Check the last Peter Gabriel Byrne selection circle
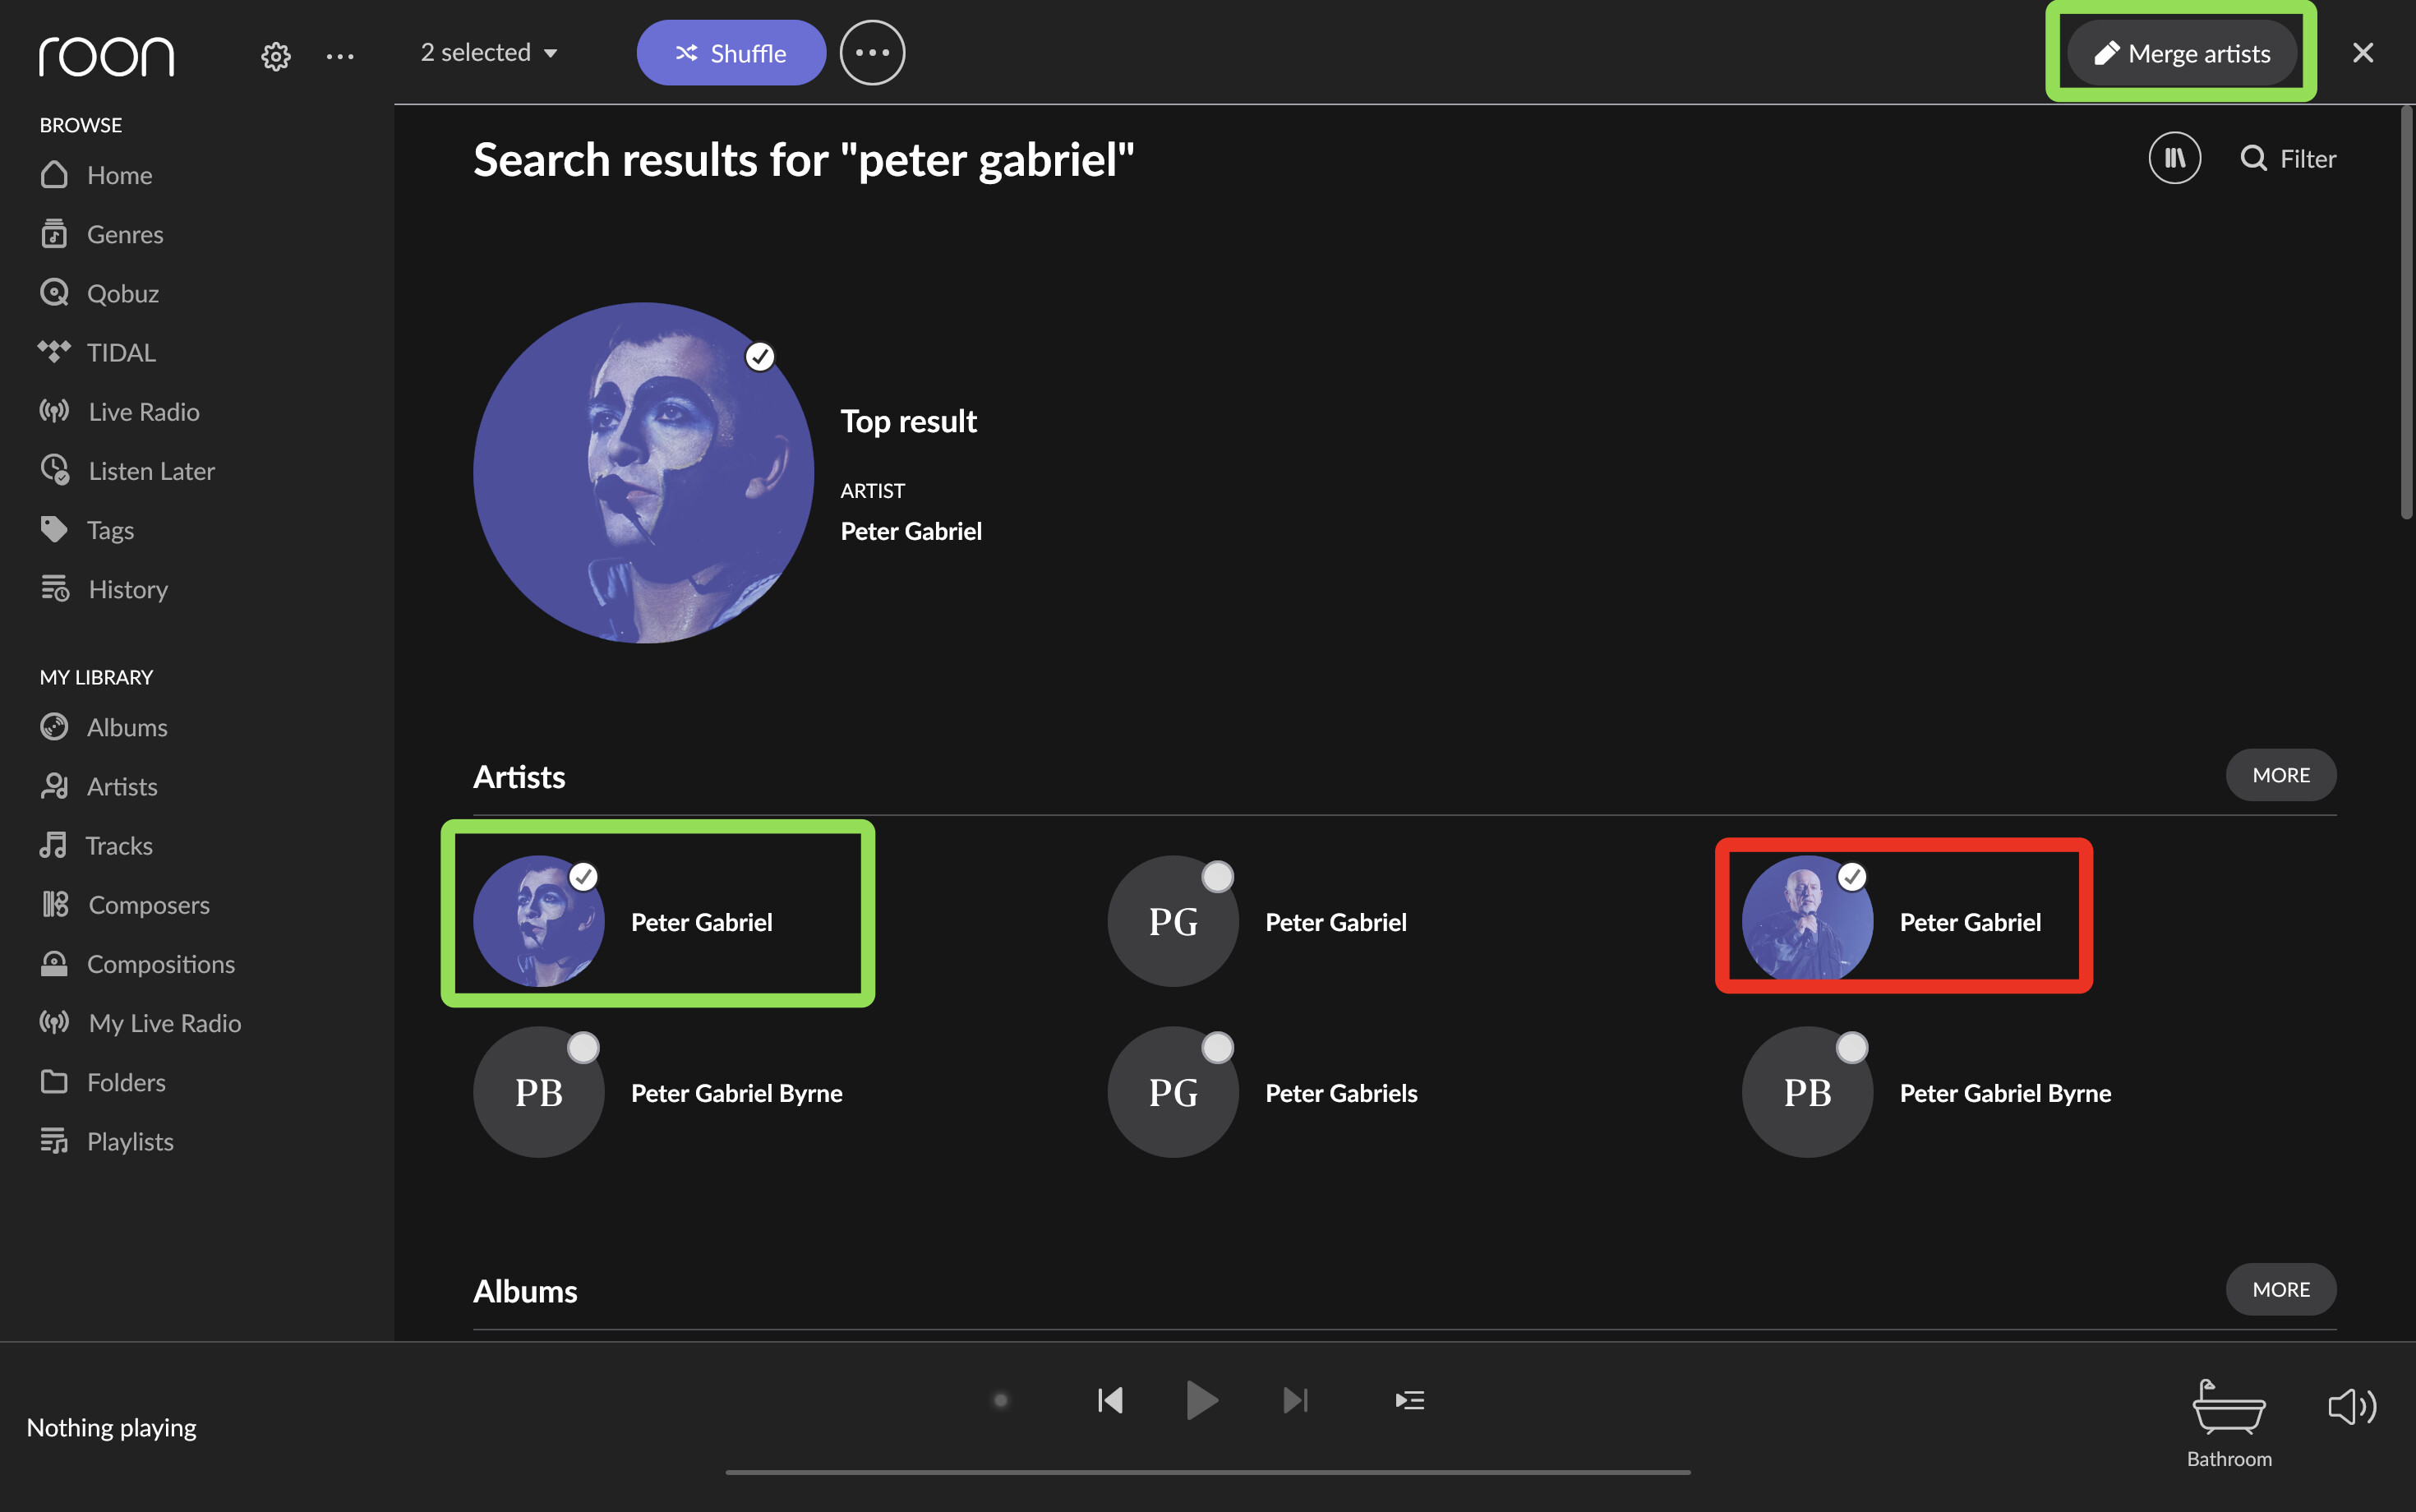Image resolution: width=2416 pixels, height=1512 pixels. [x=1851, y=1048]
